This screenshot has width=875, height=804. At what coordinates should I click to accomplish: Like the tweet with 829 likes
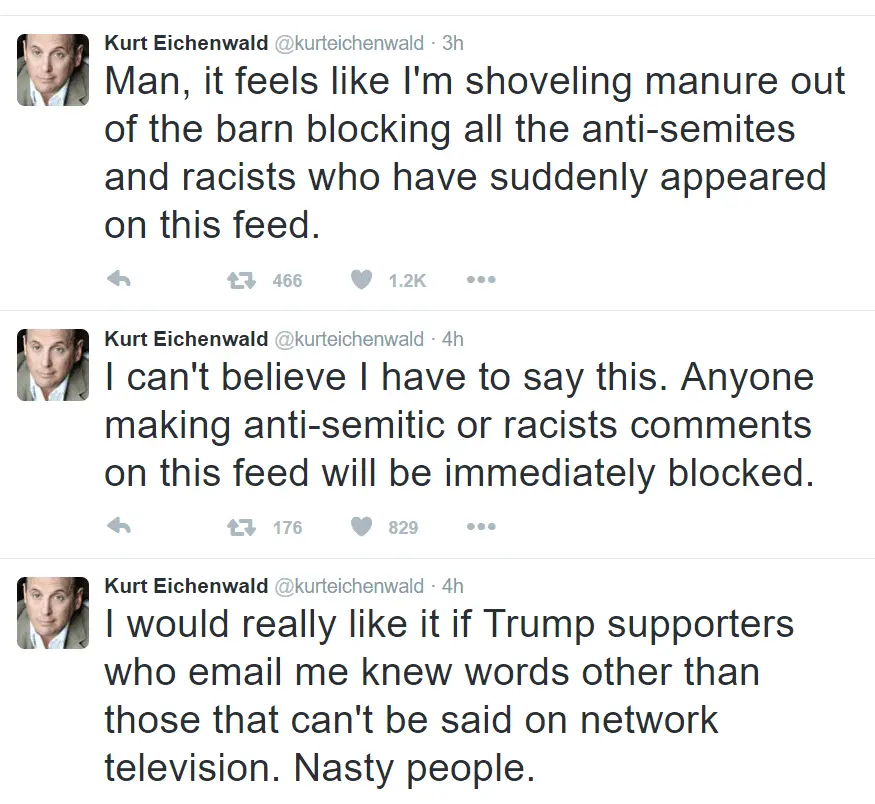[361, 527]
